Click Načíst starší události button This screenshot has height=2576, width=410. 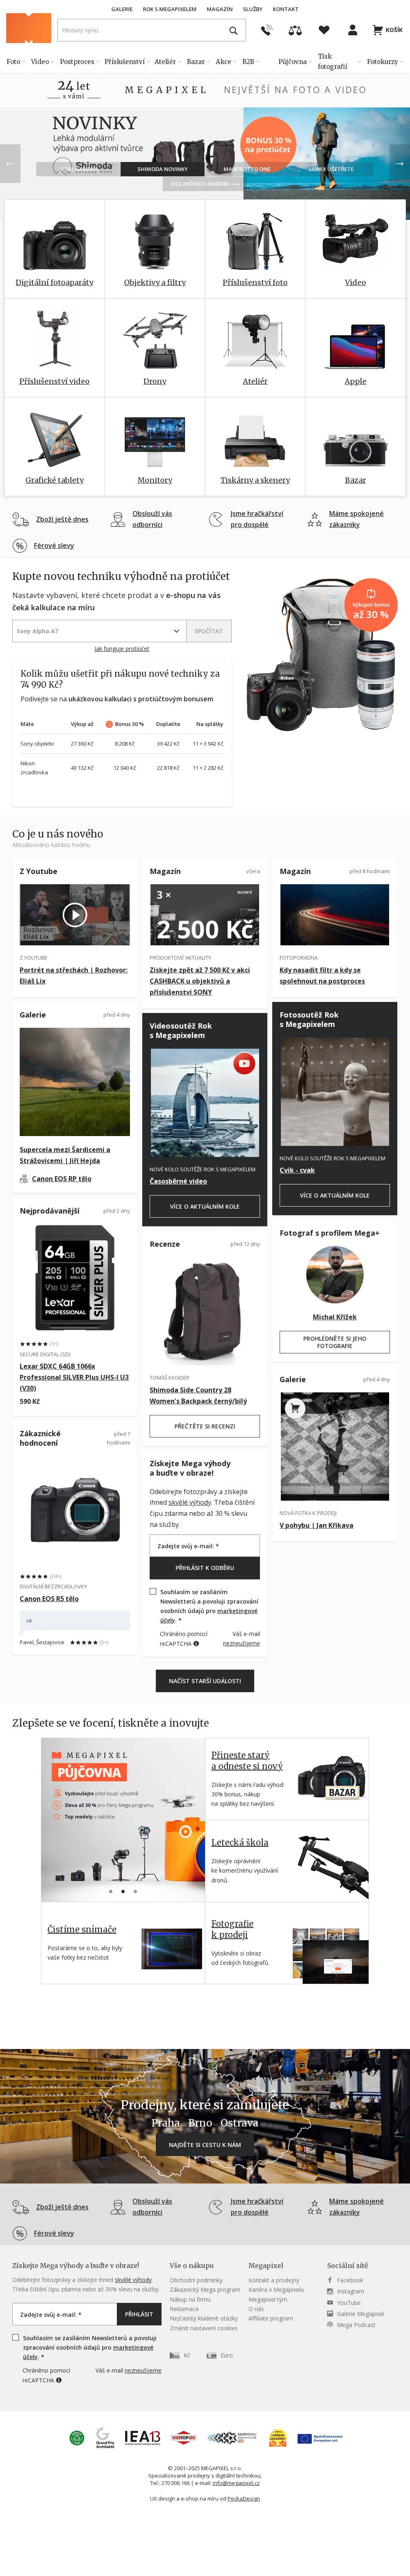(x=205, y=1681)
